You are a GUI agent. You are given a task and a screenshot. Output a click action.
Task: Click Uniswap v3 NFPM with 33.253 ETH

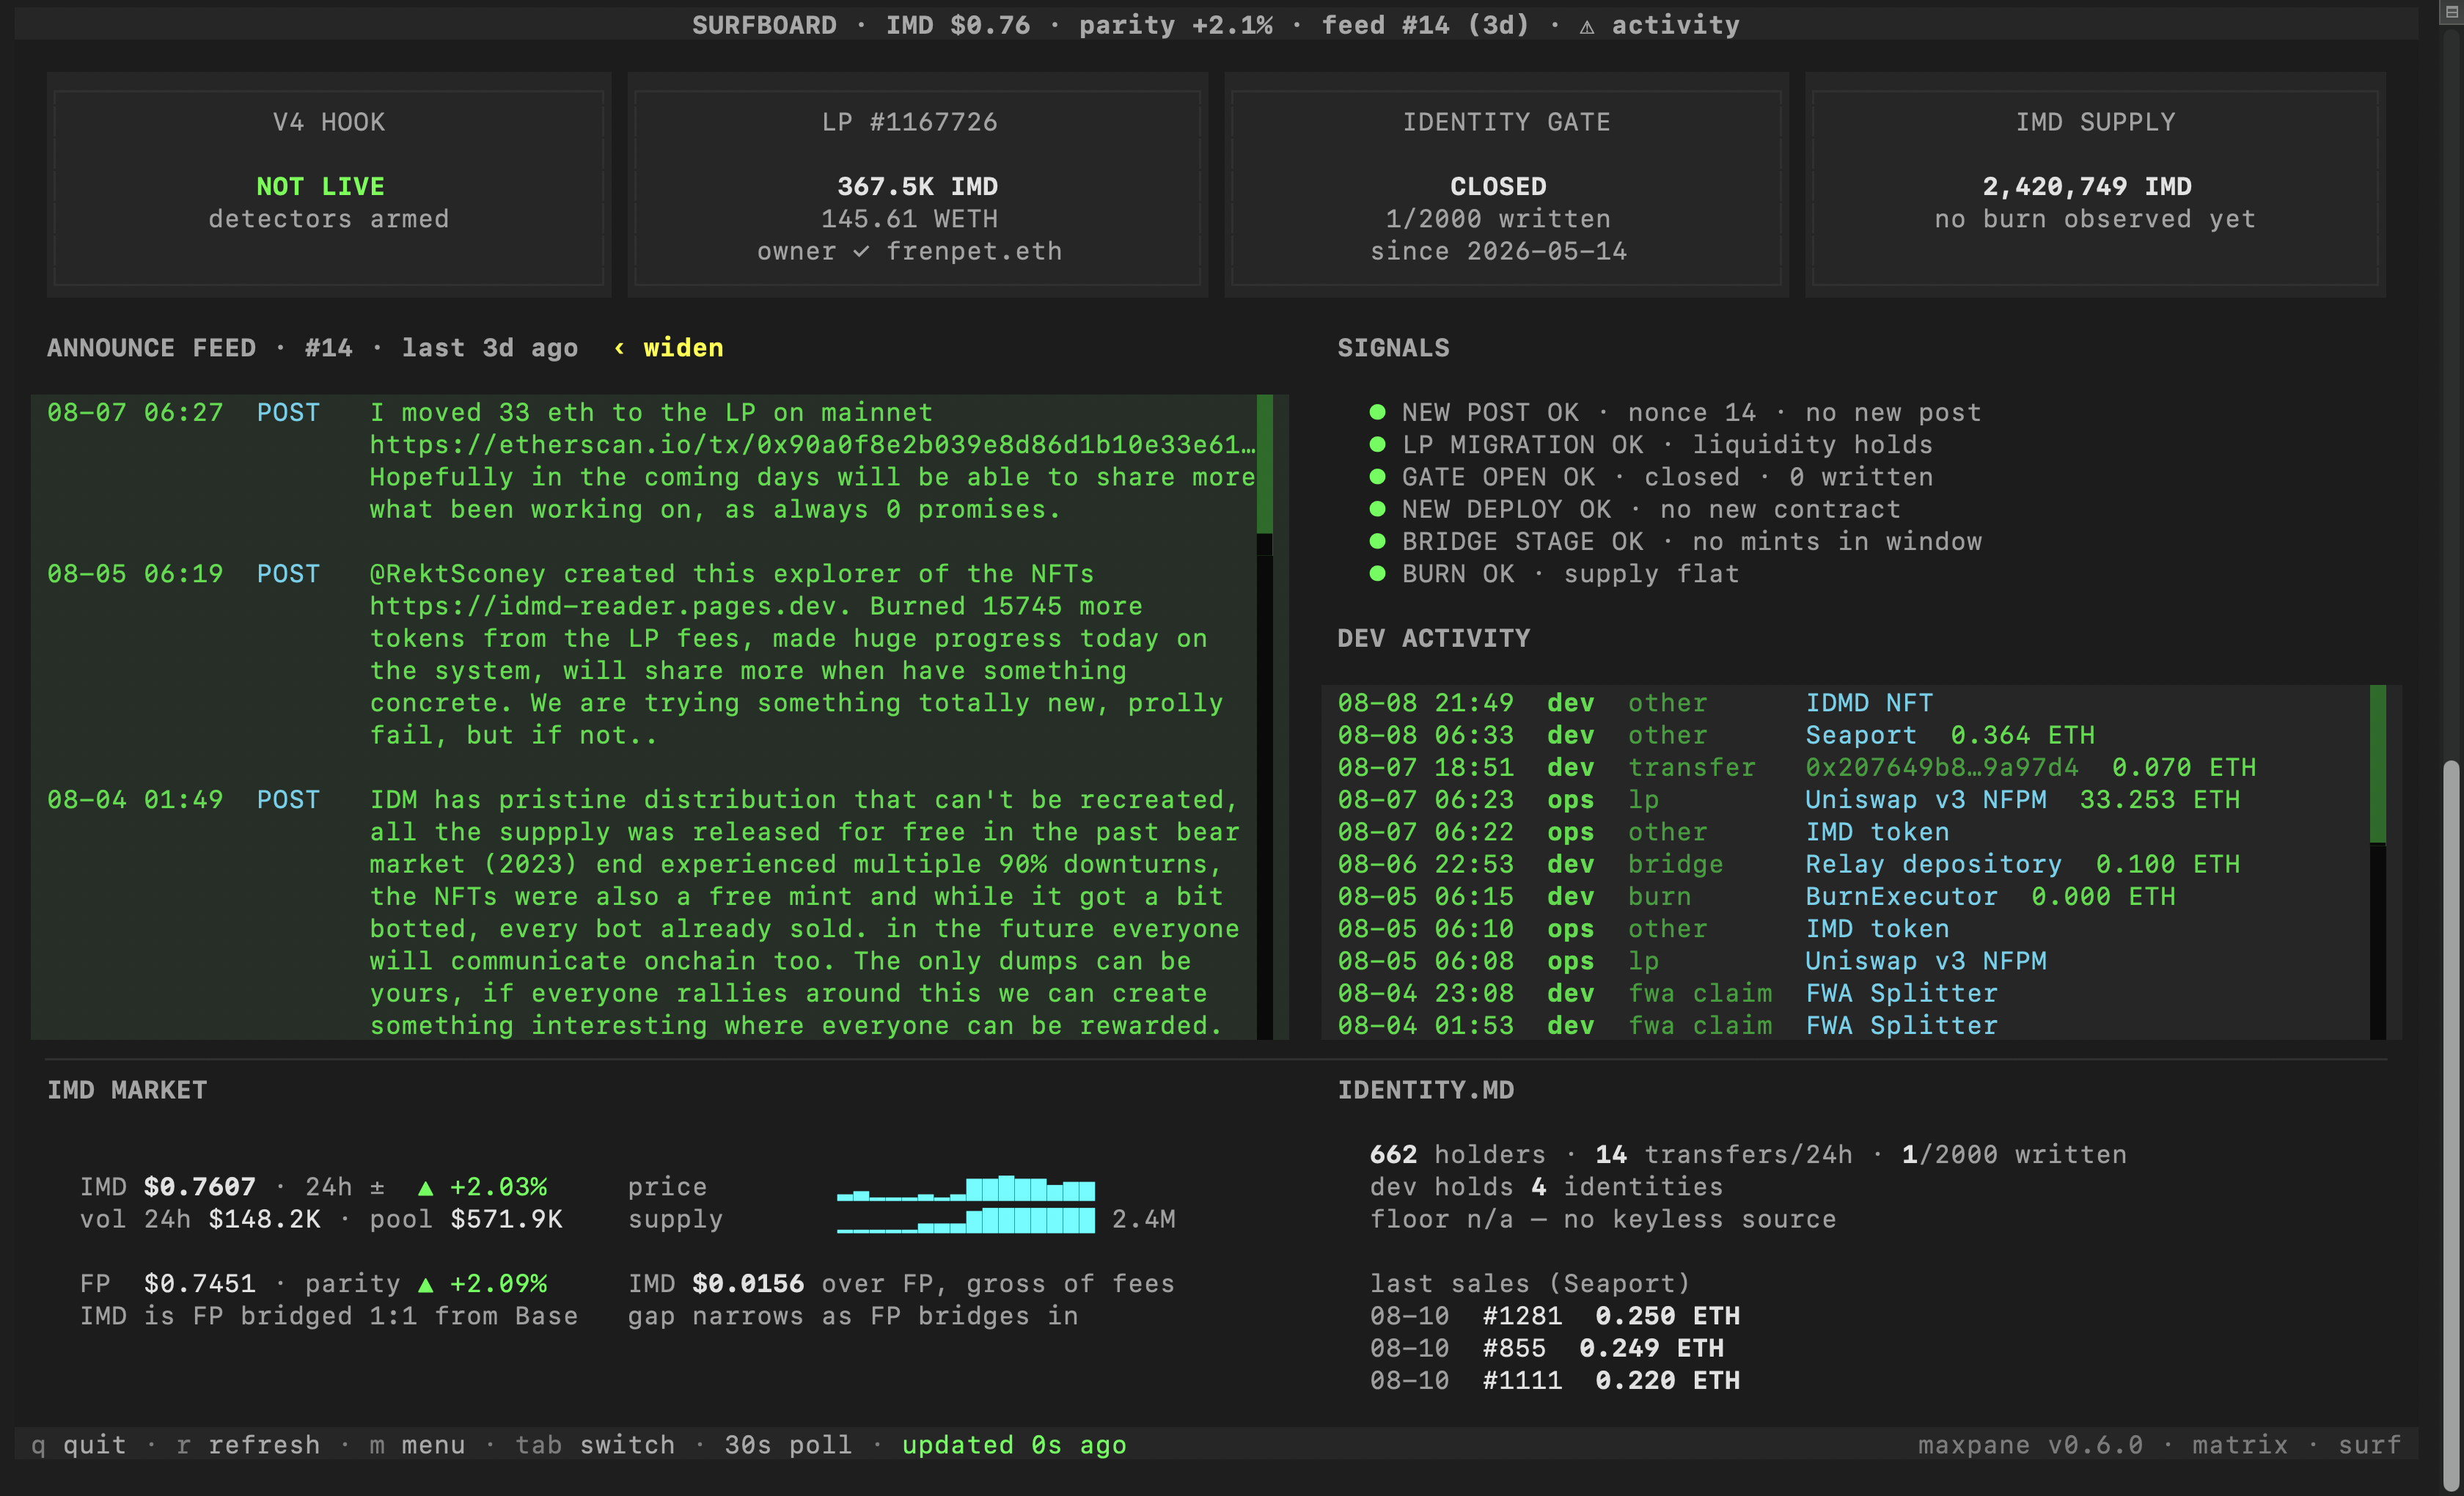point(1926,799)
